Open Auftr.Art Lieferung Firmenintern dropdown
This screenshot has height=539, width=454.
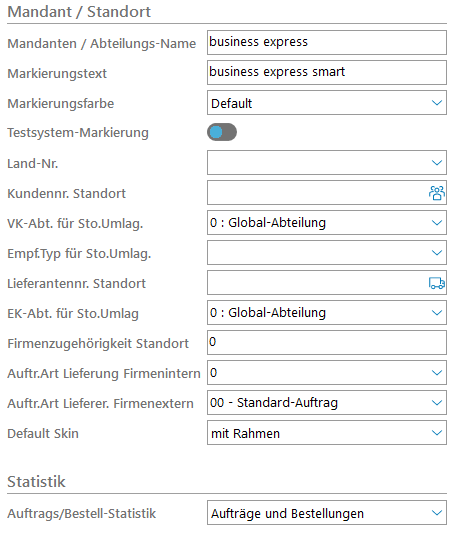(x=436, y=373)
